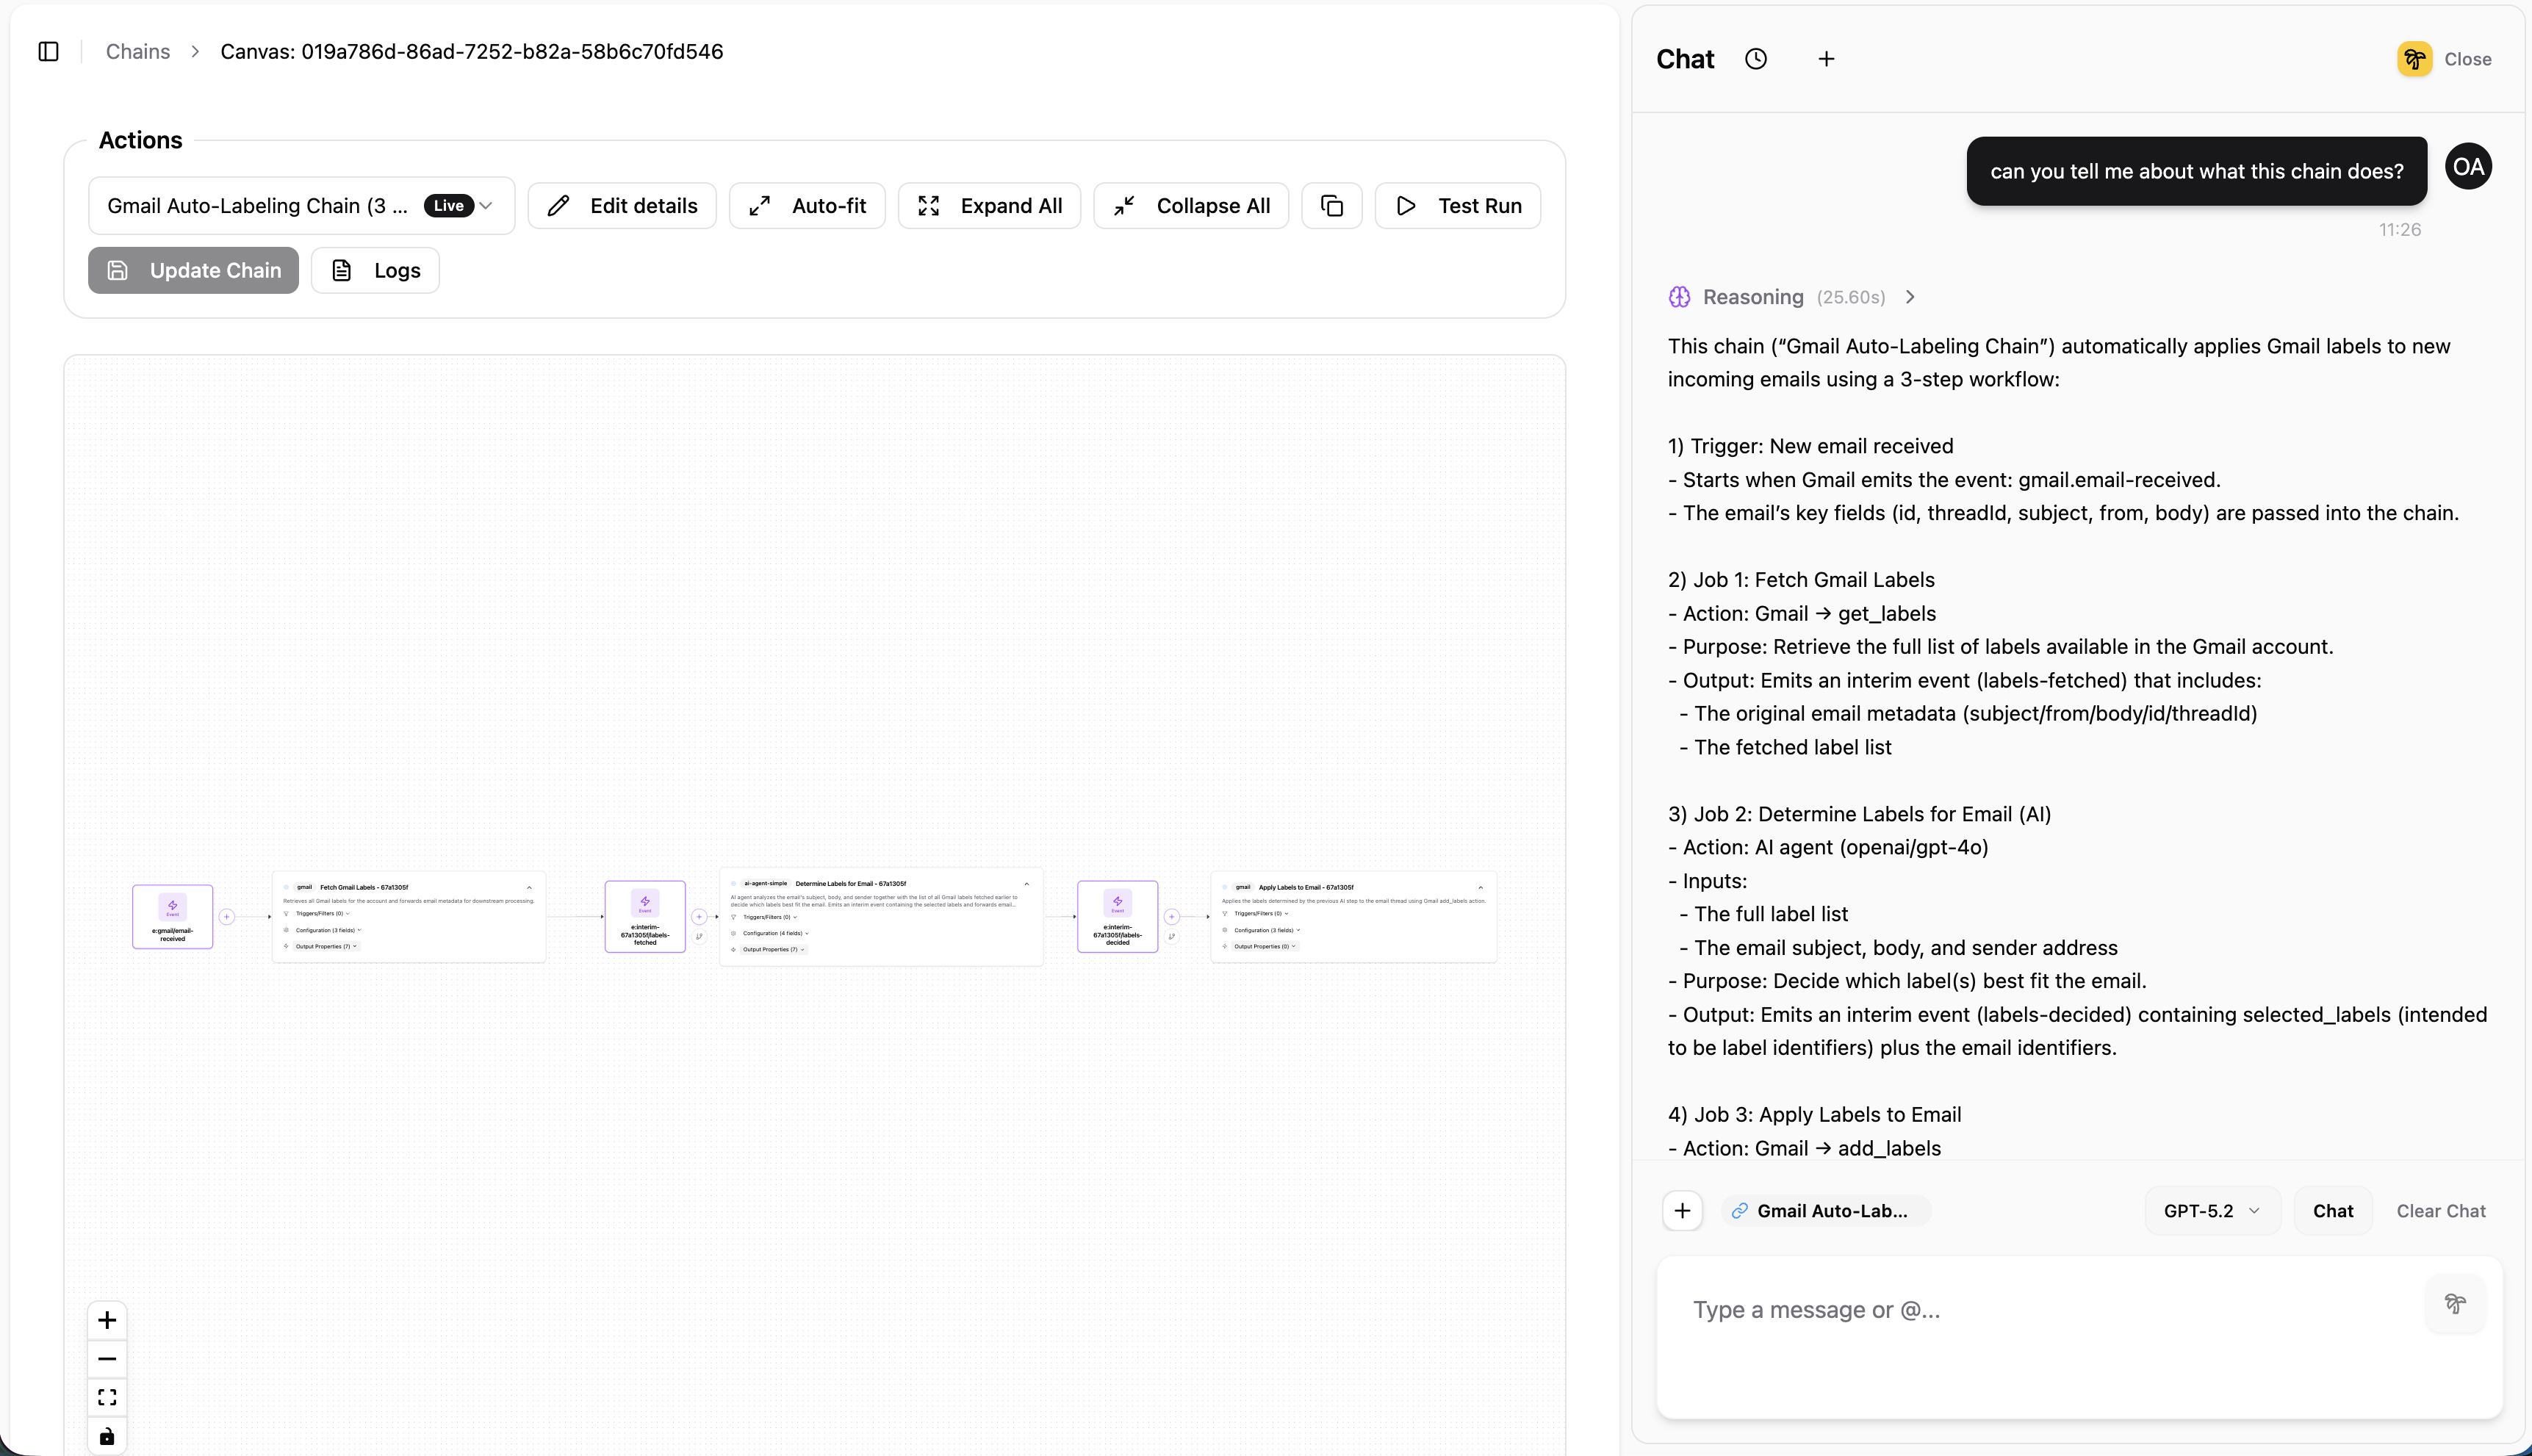Image resolution: width=2532 pixels, height=1456 pixels.
Task: Toggle the canvas lock
Action: (x=107, y=1436)
